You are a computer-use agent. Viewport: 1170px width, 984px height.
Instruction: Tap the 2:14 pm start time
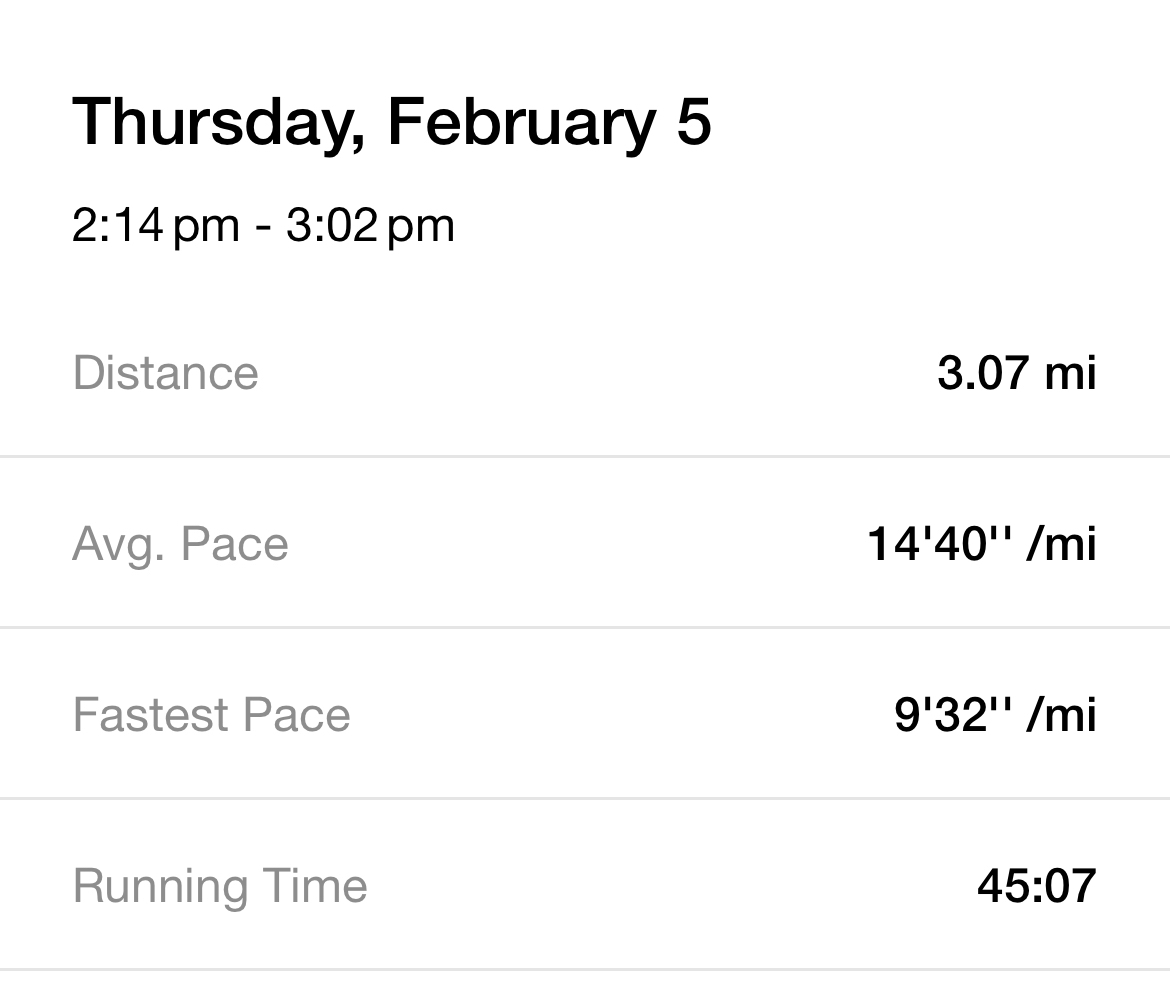(155, 226)
